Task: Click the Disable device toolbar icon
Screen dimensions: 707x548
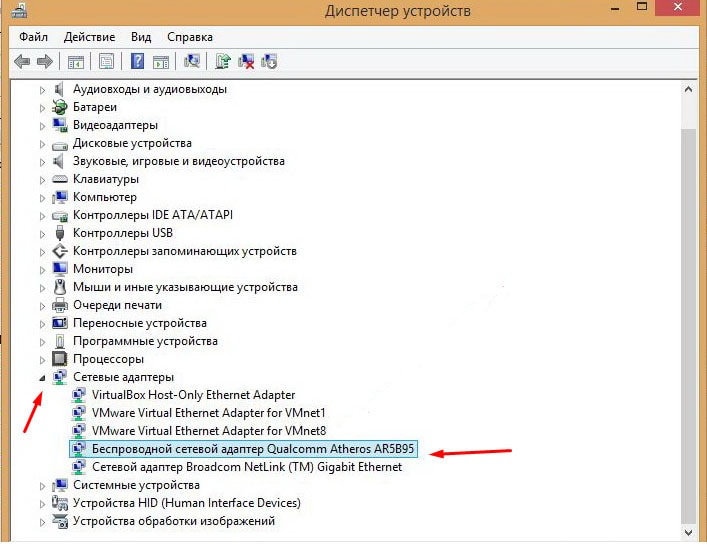Action: coord(269,61)
